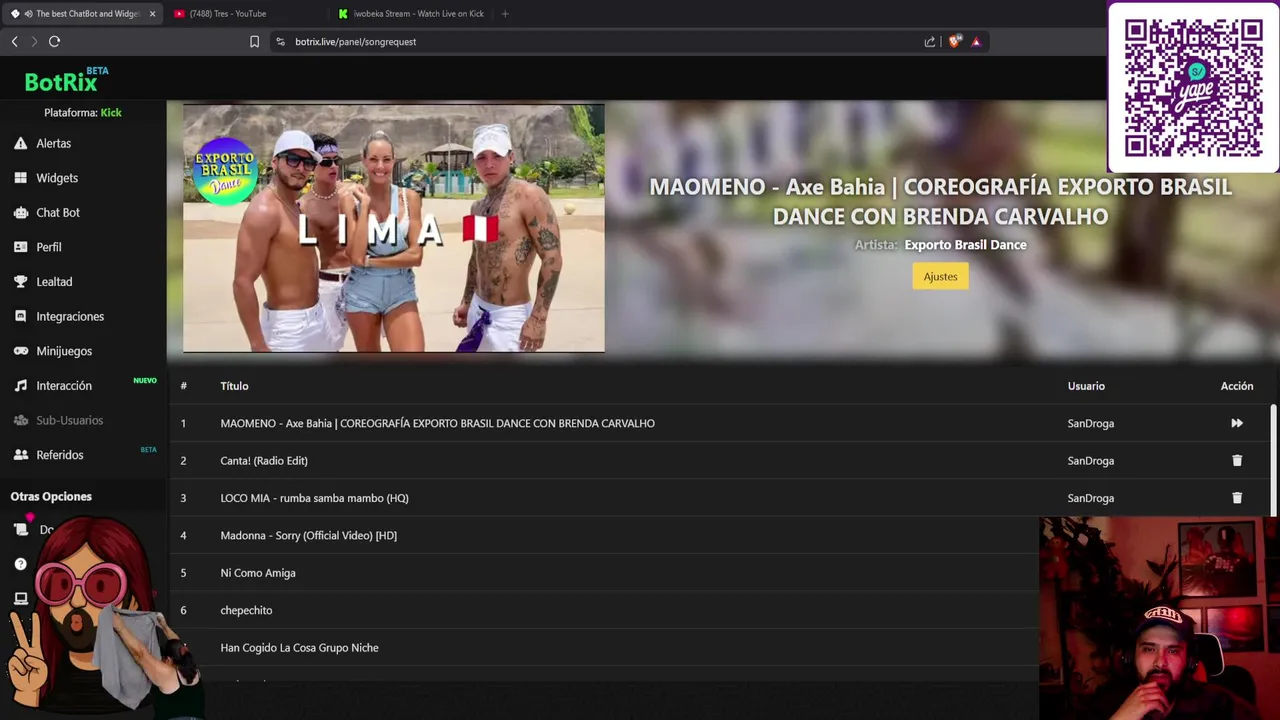Image resolution: width=1280 pixels, height=720 pixels.
Task: Click the Integraciones icon
Action: (x=20, y=316)
